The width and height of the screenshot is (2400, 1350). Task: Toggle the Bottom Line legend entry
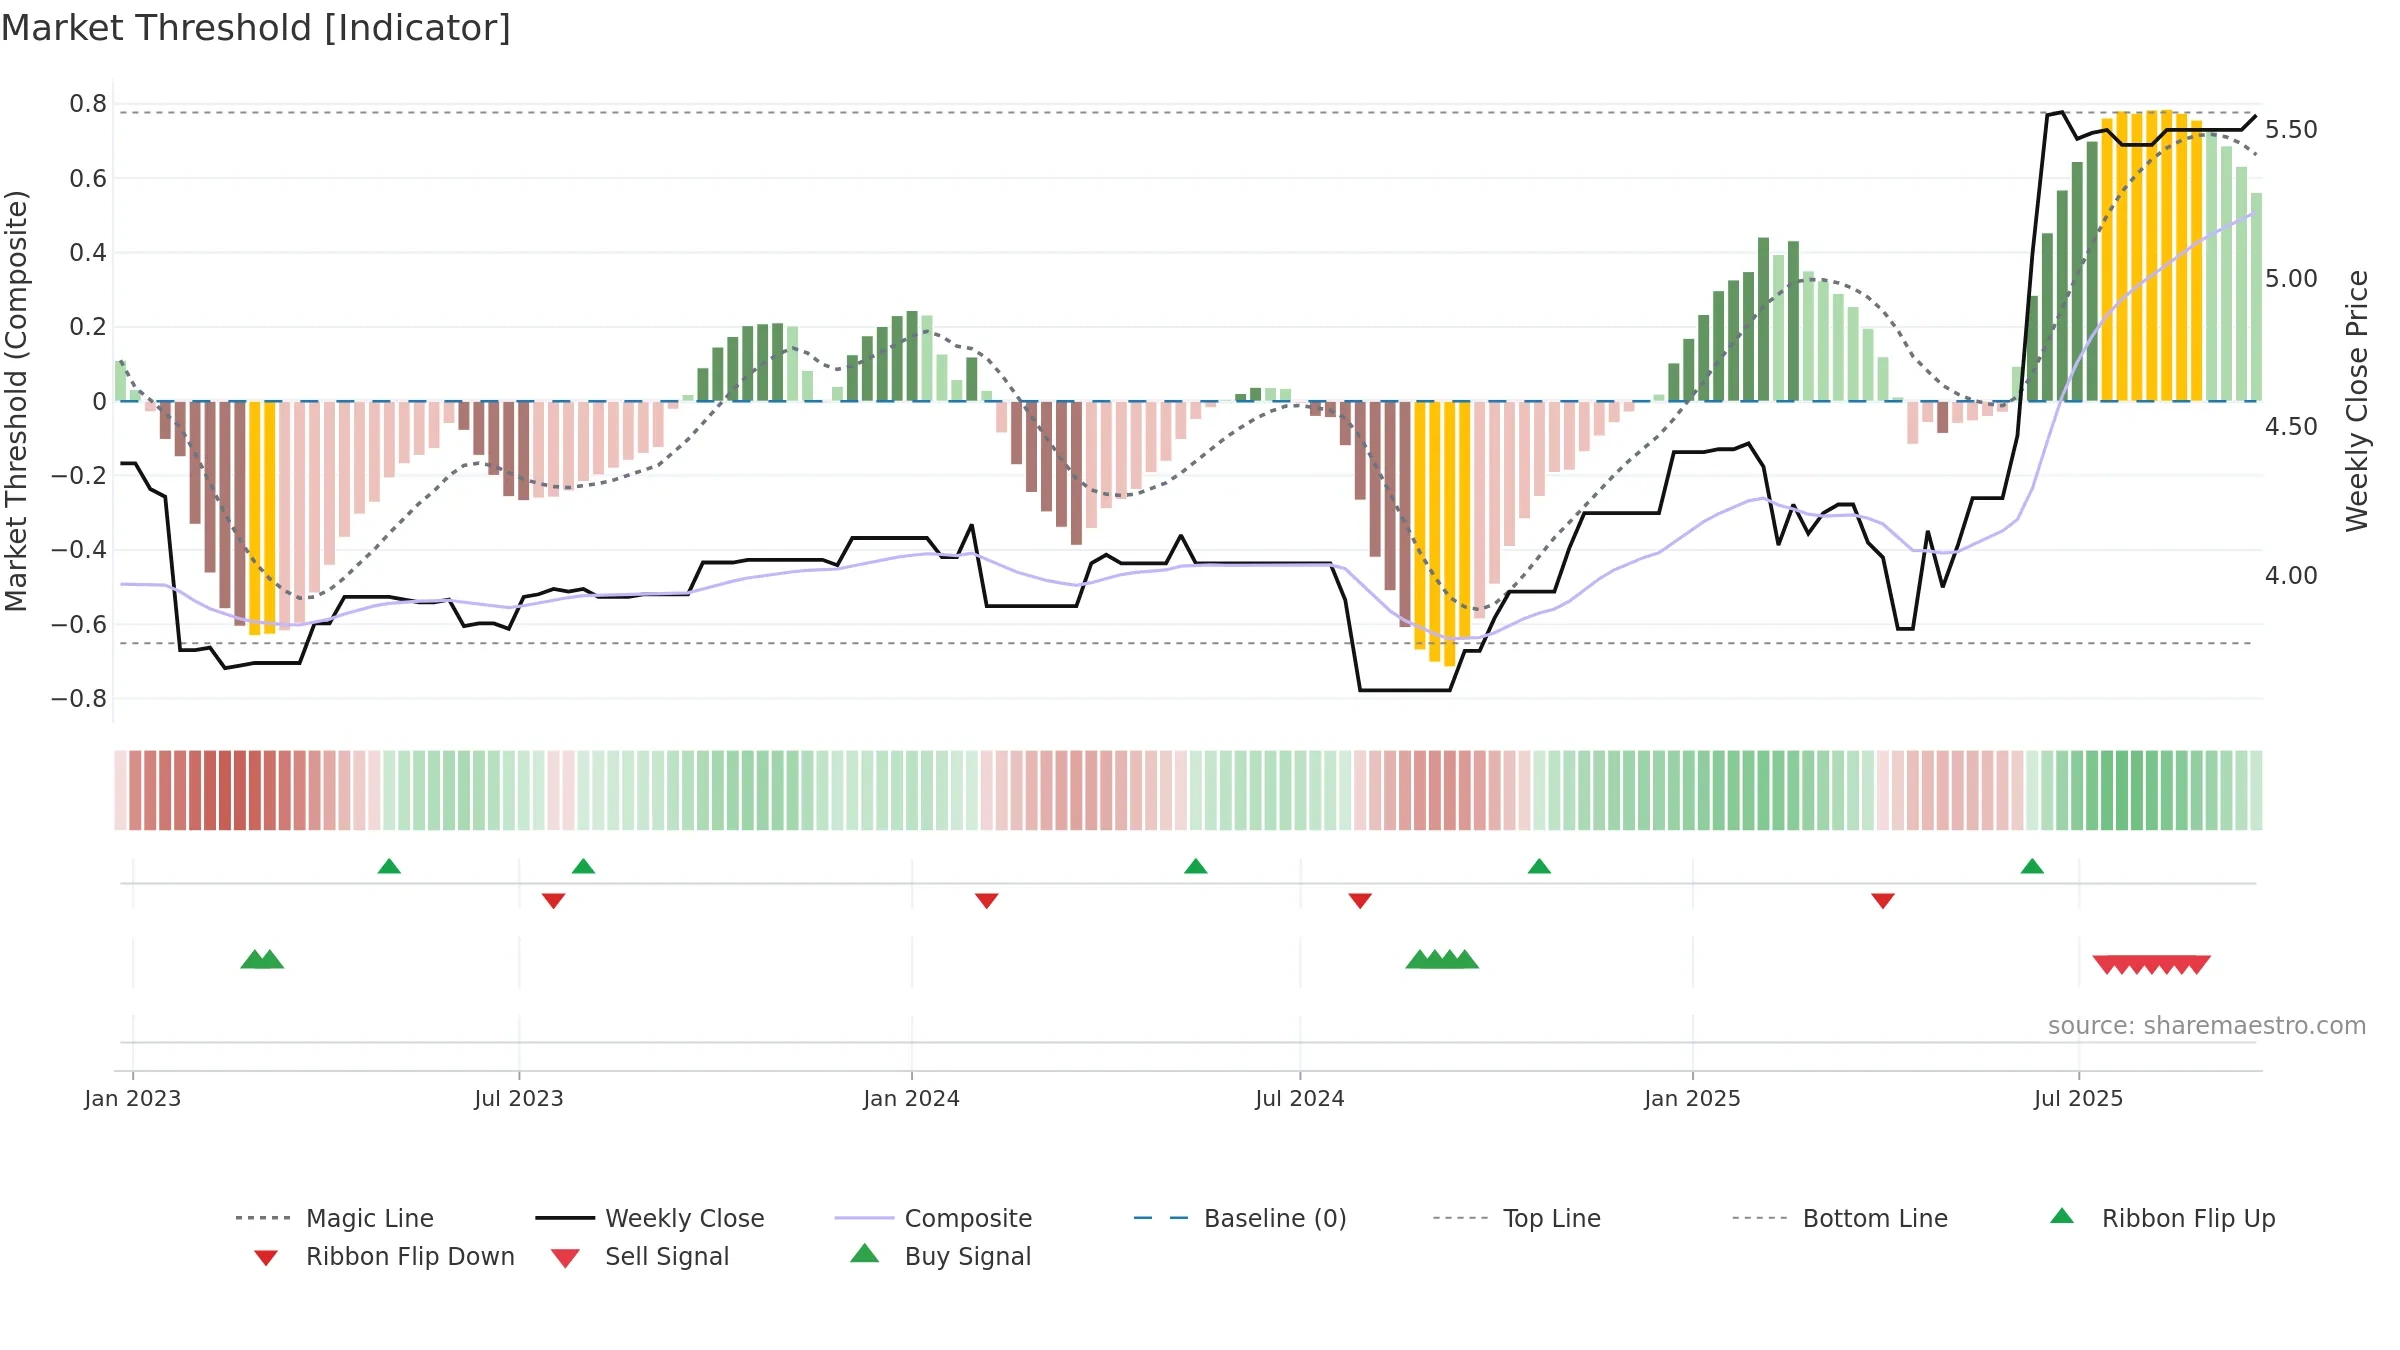1840,1218
